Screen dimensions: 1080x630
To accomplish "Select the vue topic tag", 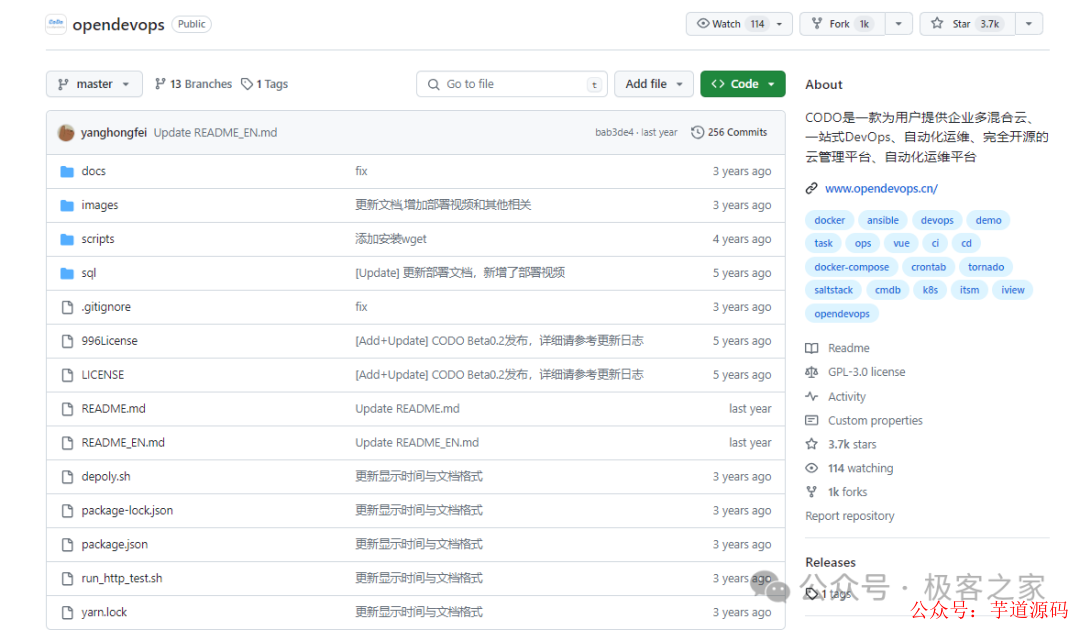I will 901,244.
